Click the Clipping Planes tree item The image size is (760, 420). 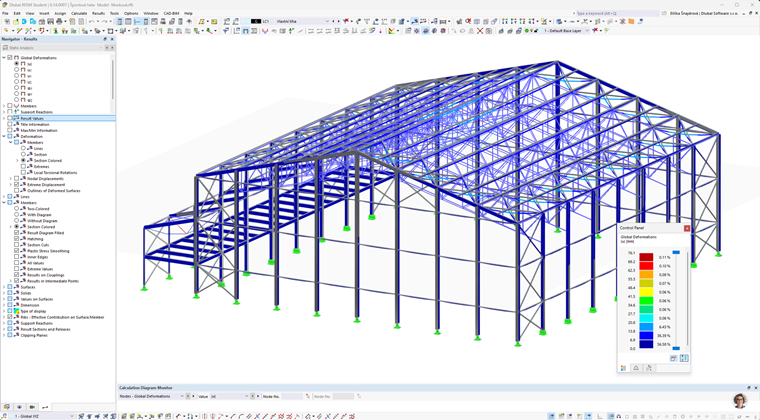34,335
